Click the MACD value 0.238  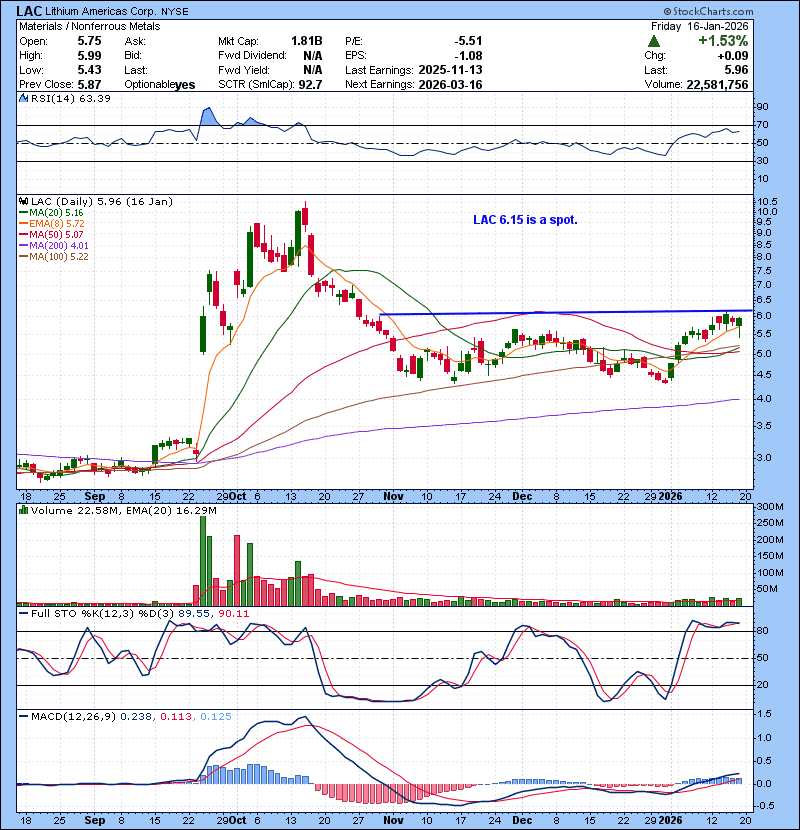click(136, 717)
